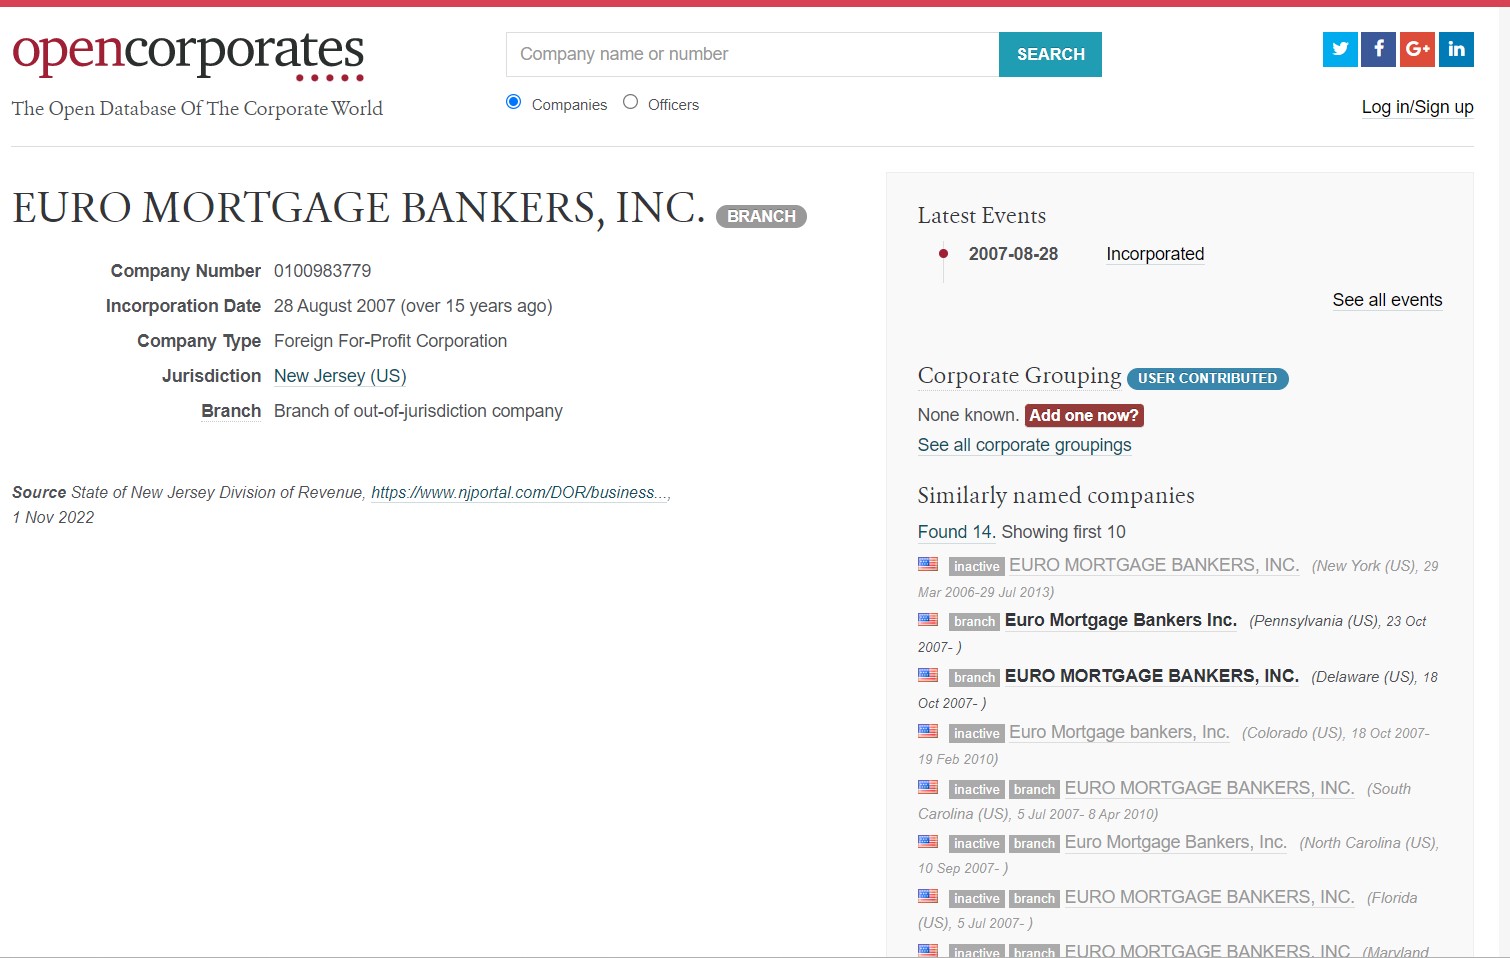1510x958 pixels.
Task: Open See all corporate groupings
Action: point(1024,445)
